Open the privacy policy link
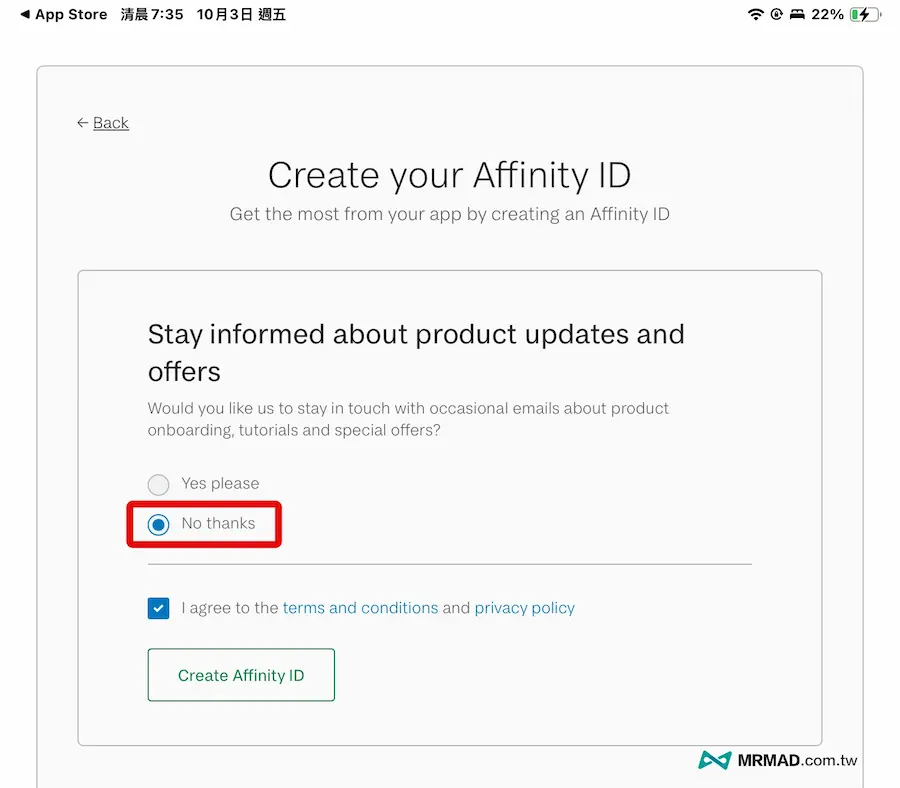The image size is (900, 788). coord(524,608)
